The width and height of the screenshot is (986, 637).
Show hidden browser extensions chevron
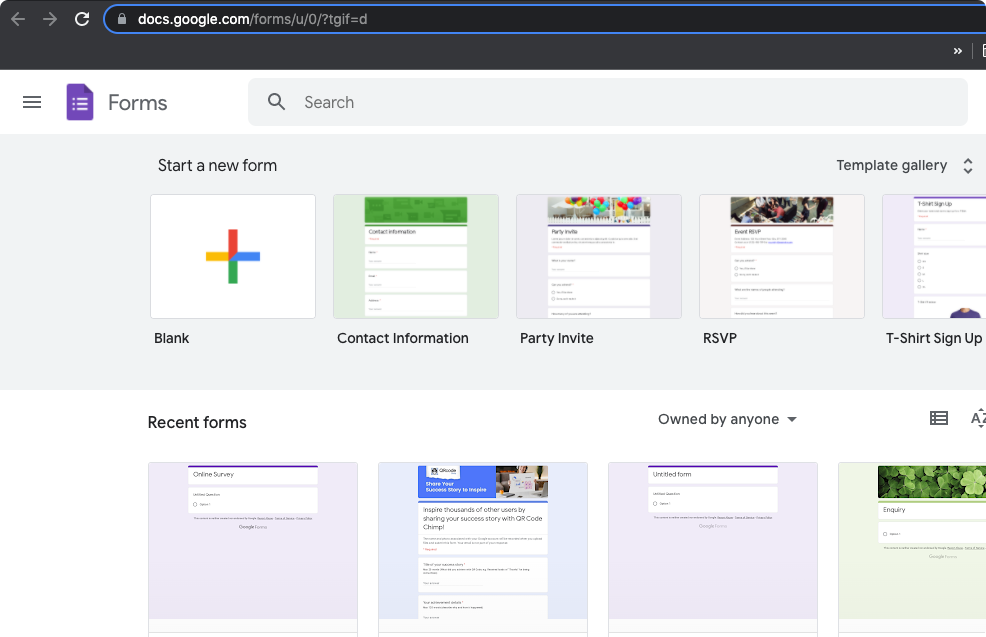tap(957, 51)
